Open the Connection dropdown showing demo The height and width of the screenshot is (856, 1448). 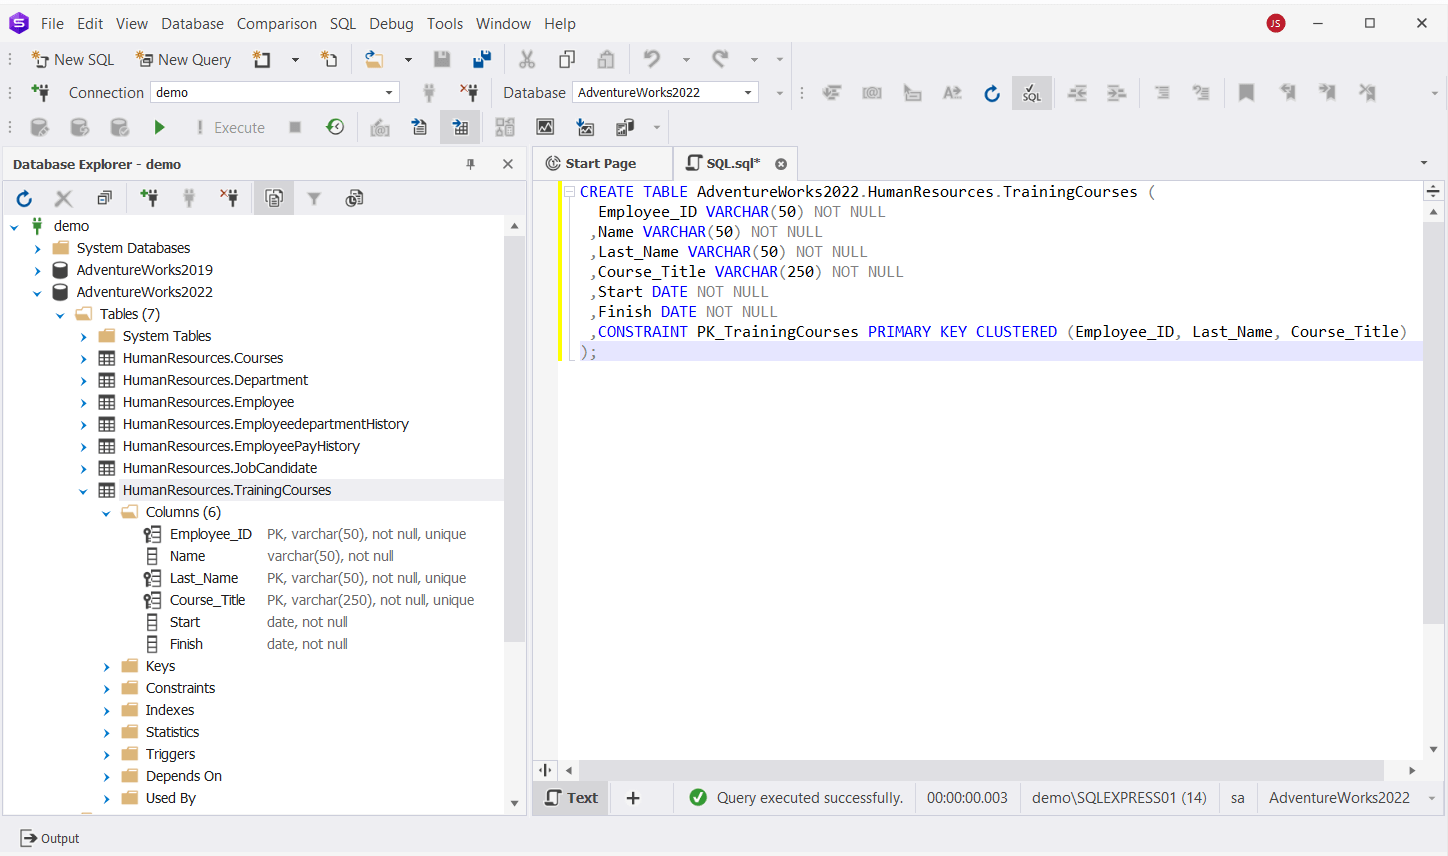click(388, 91)
